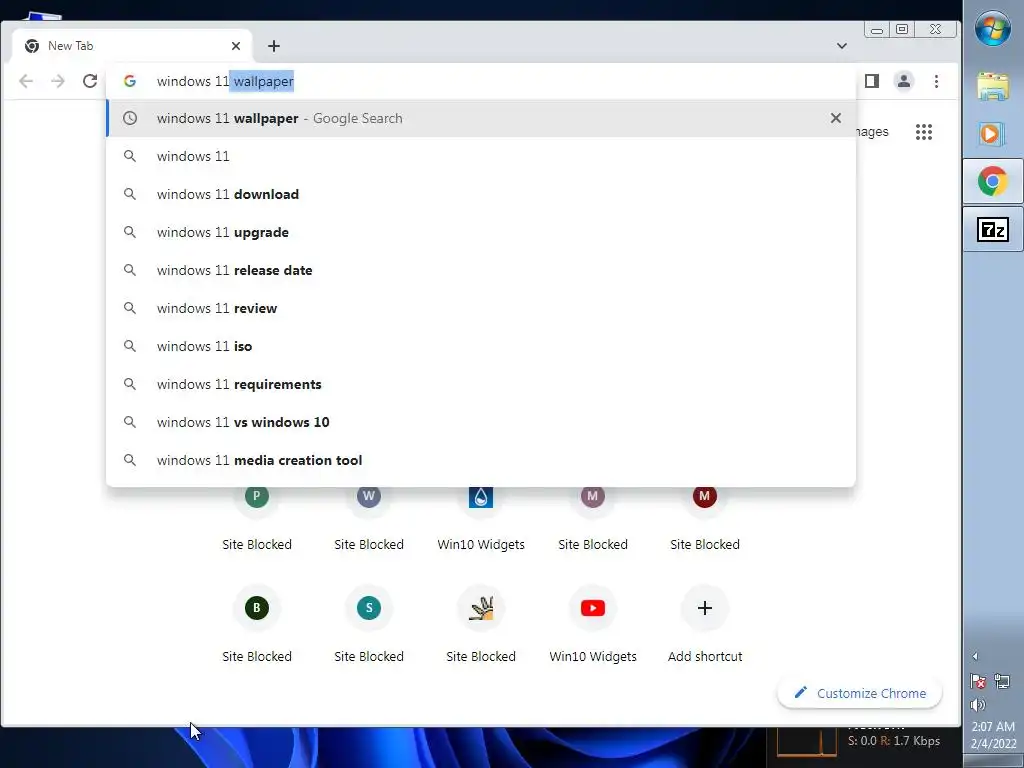Reload the current page
Image resolution: width=1024 pixels, height=768 pixels.
90,81
